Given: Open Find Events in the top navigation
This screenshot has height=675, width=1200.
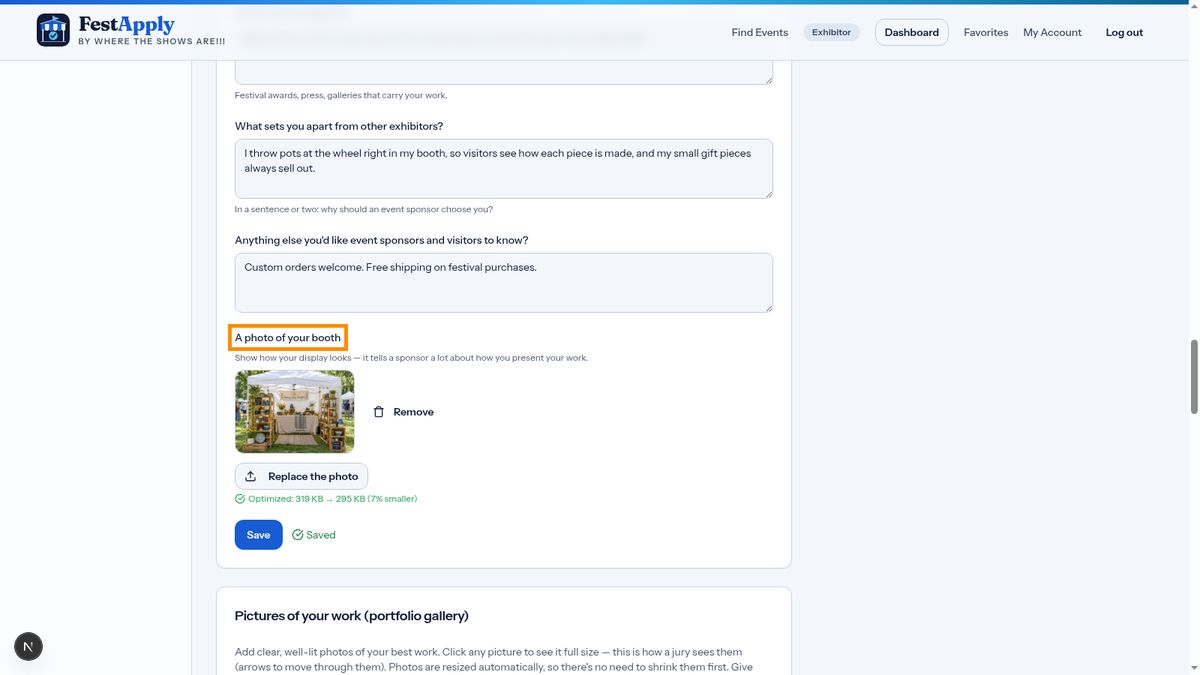Looking at the screenshot, I should click(x=760, y=32).
